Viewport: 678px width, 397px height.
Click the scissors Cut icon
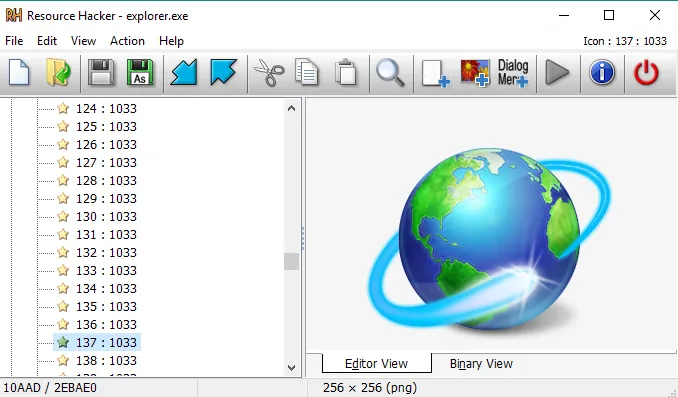click(x=269, y=73)
